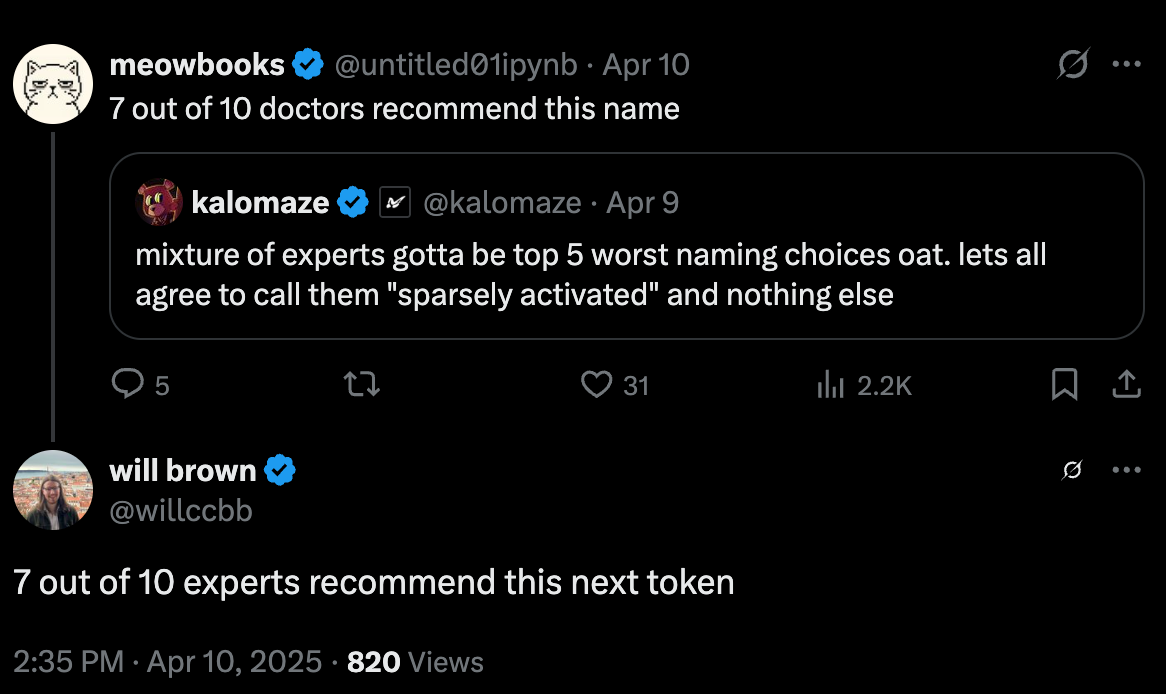Click kalomaze's affiliation badge icon
This screenshot has height=694, width=1166.
pos(395,202)
